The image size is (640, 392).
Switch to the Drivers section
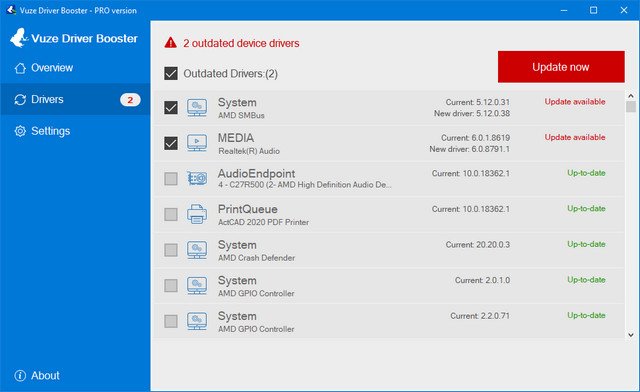coord(75,100)
